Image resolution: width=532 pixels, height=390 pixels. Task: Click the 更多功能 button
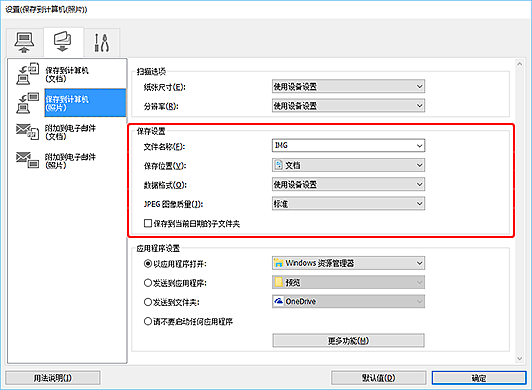pos(348,340)
